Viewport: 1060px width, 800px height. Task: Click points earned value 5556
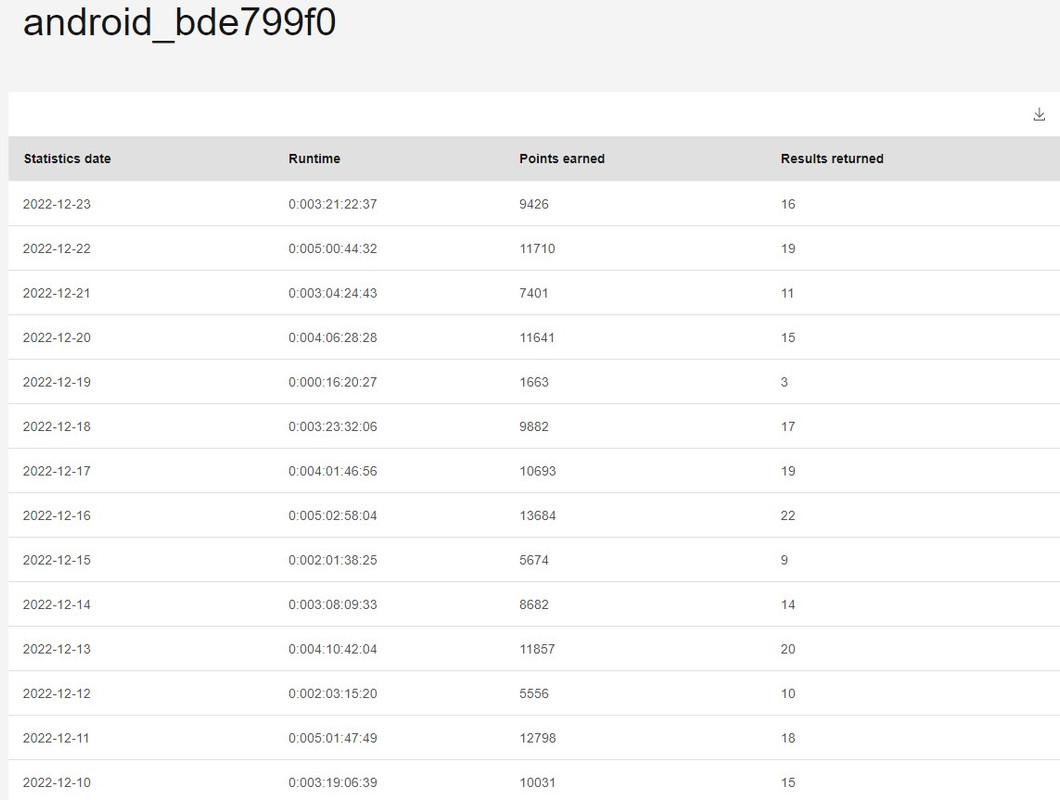(x=534, y=694)
